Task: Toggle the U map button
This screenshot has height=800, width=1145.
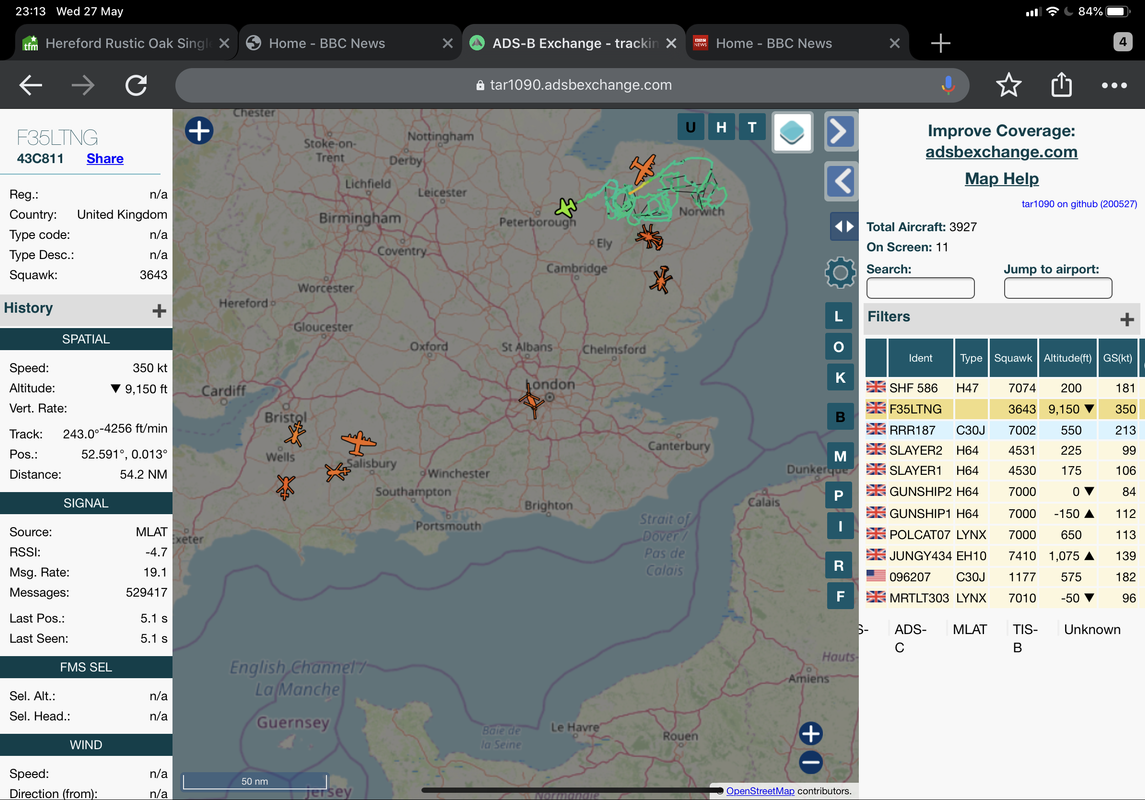Action: (690, 128)
